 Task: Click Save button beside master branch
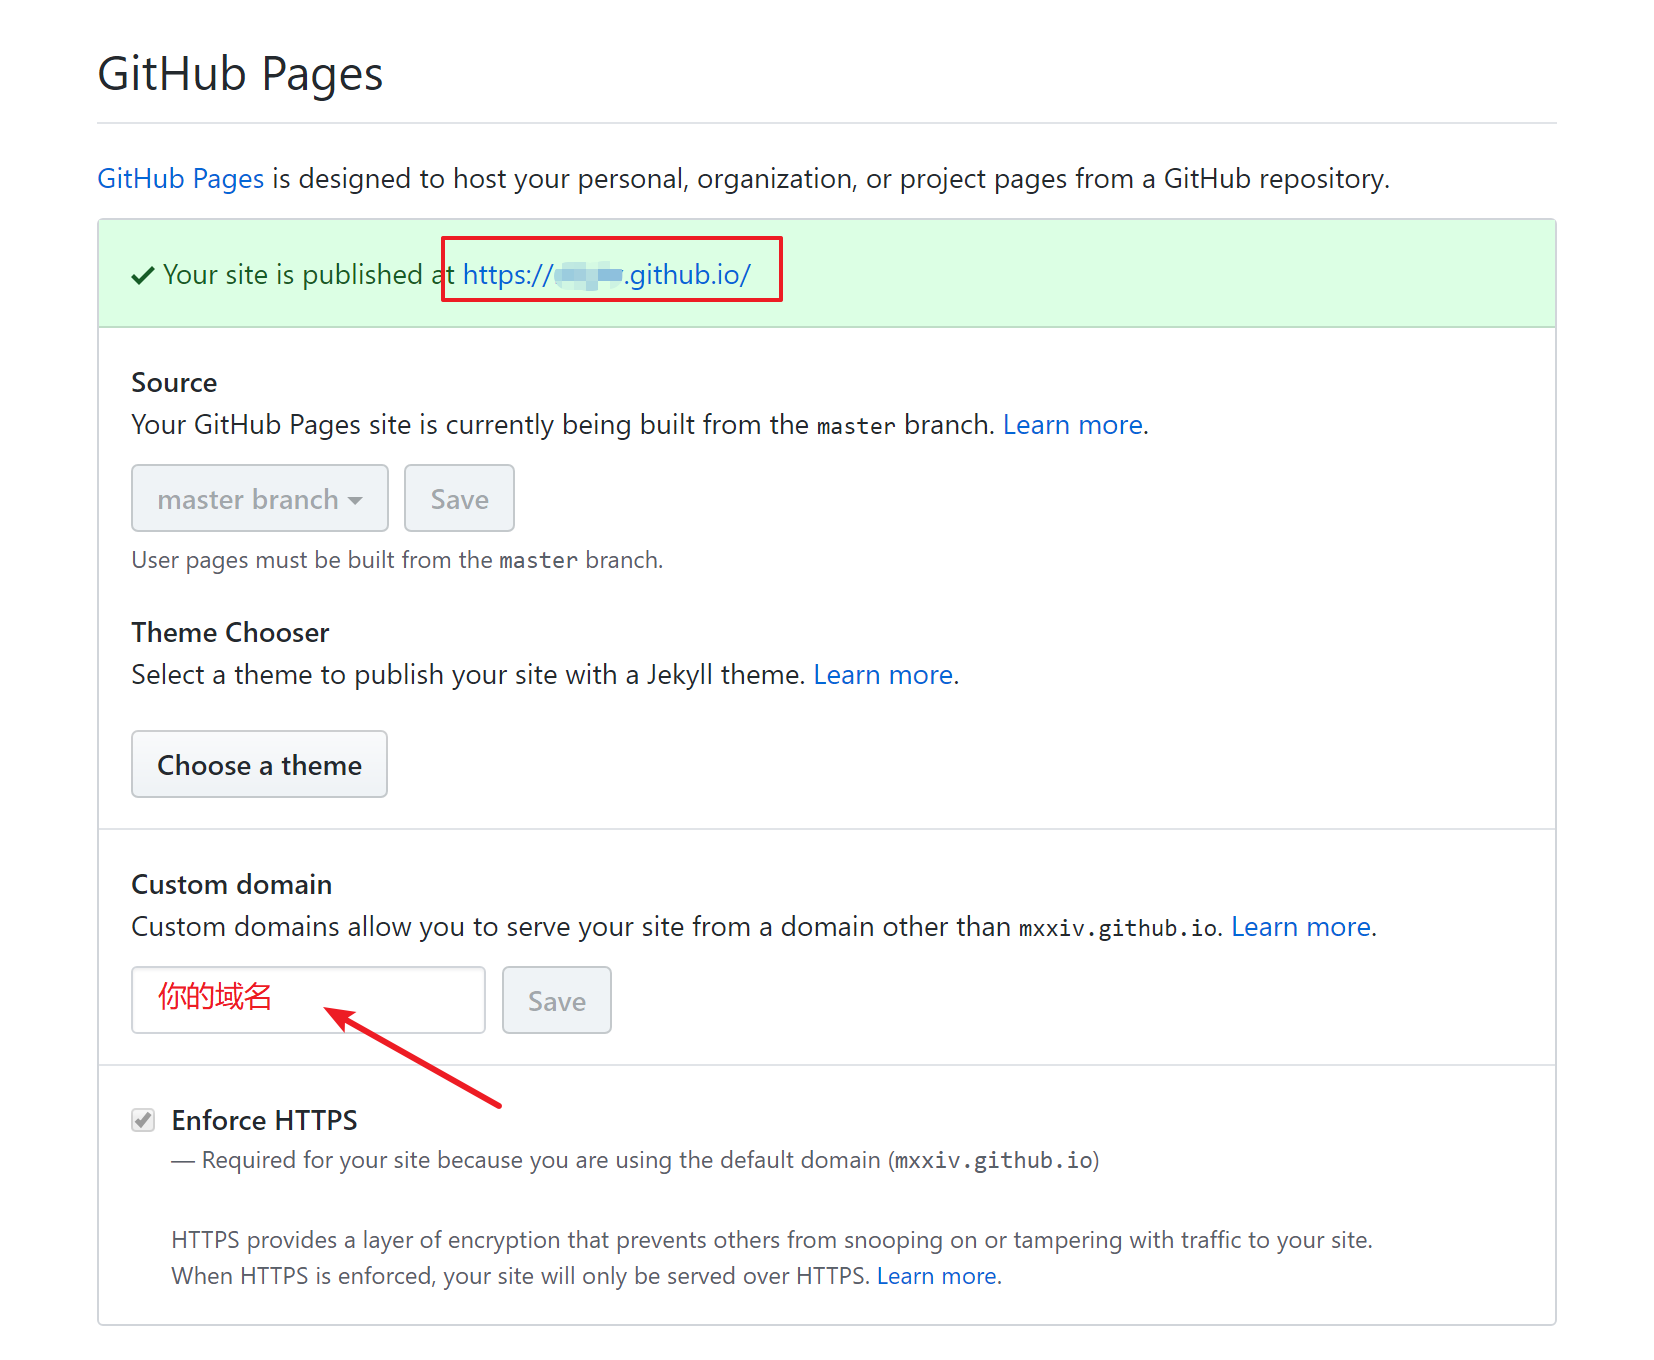[459, 498]
